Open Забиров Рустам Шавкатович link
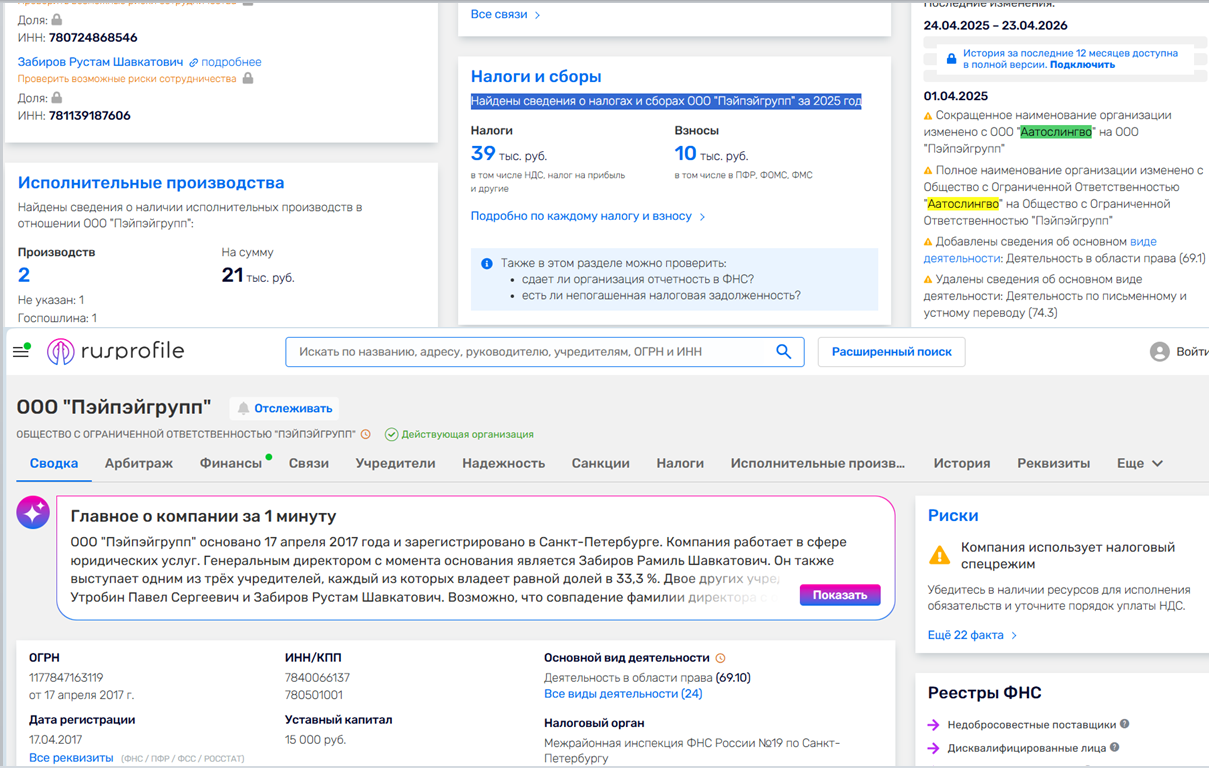Screen dimensions: 1209x768 101,62
